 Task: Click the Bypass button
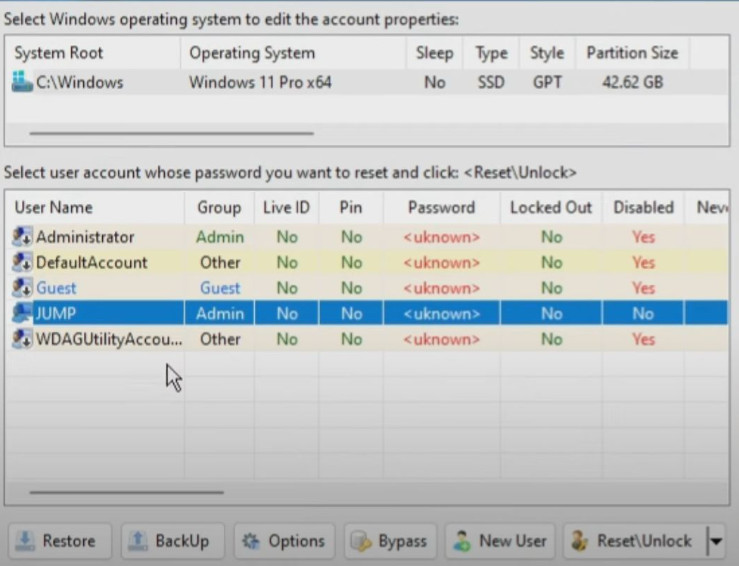click(x=390, y=541)
